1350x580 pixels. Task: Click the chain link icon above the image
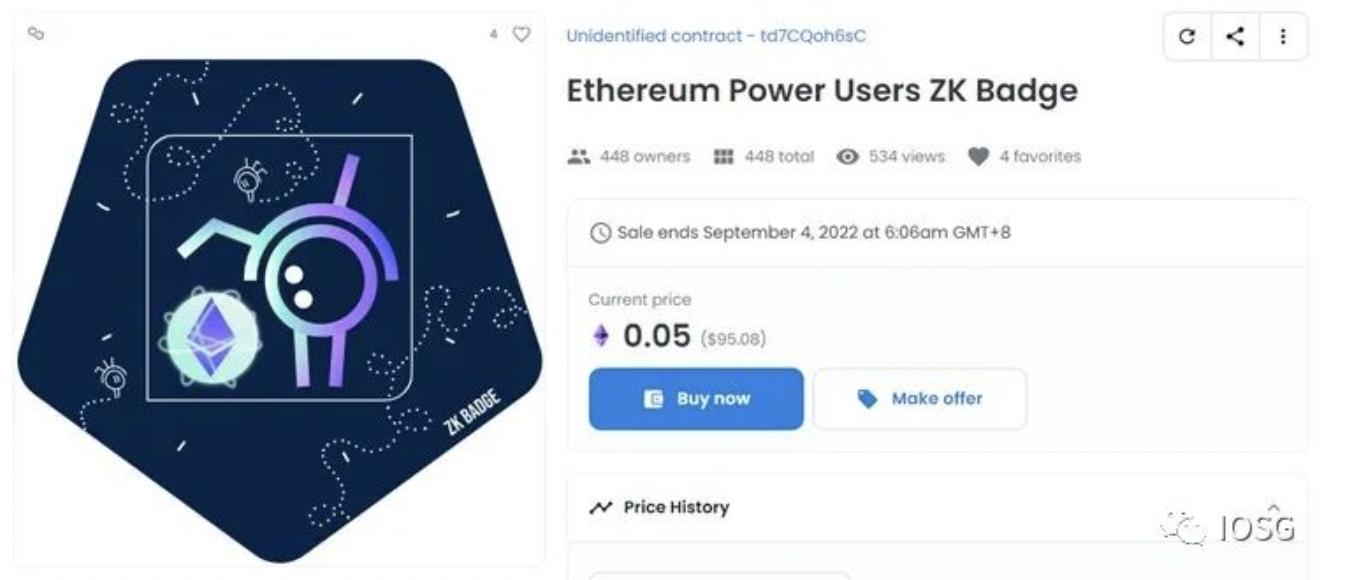(x=36, y=34)
